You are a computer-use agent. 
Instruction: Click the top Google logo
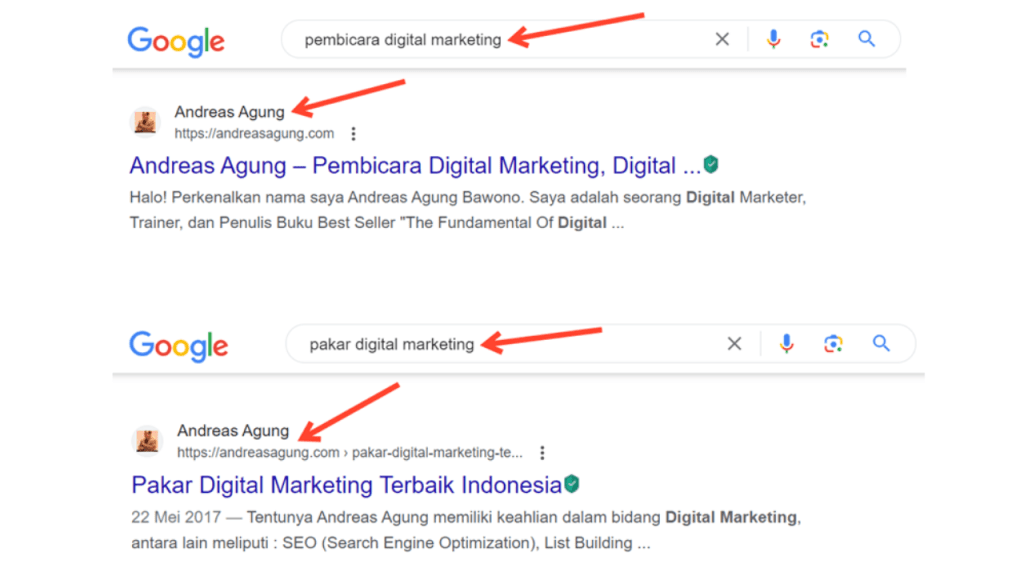tap(176, 41)
